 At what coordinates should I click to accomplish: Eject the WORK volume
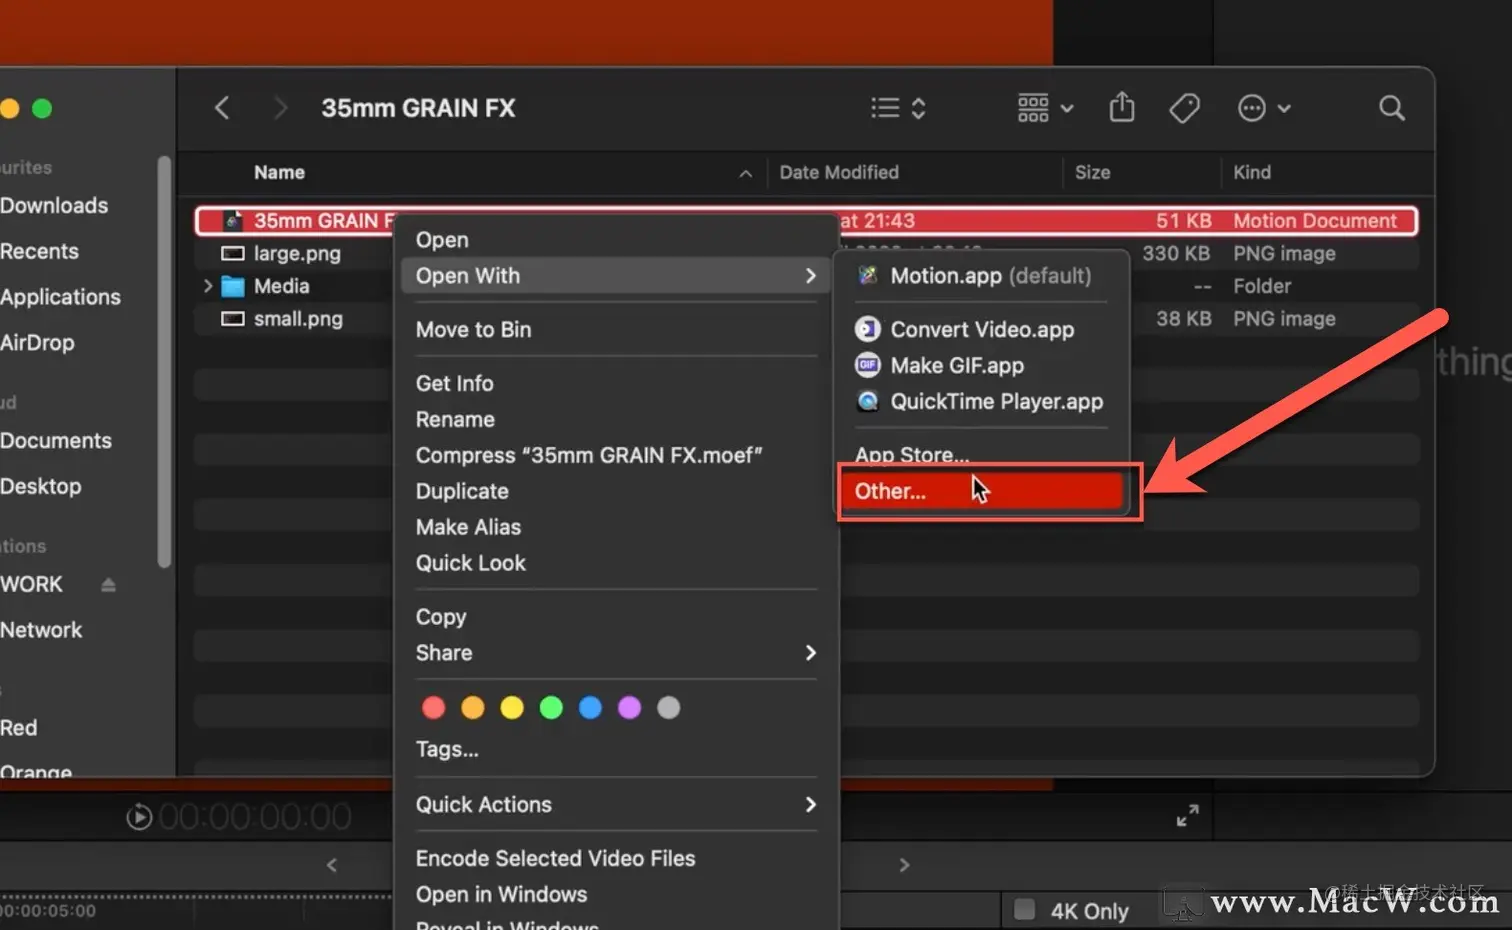tap(108, 585)
